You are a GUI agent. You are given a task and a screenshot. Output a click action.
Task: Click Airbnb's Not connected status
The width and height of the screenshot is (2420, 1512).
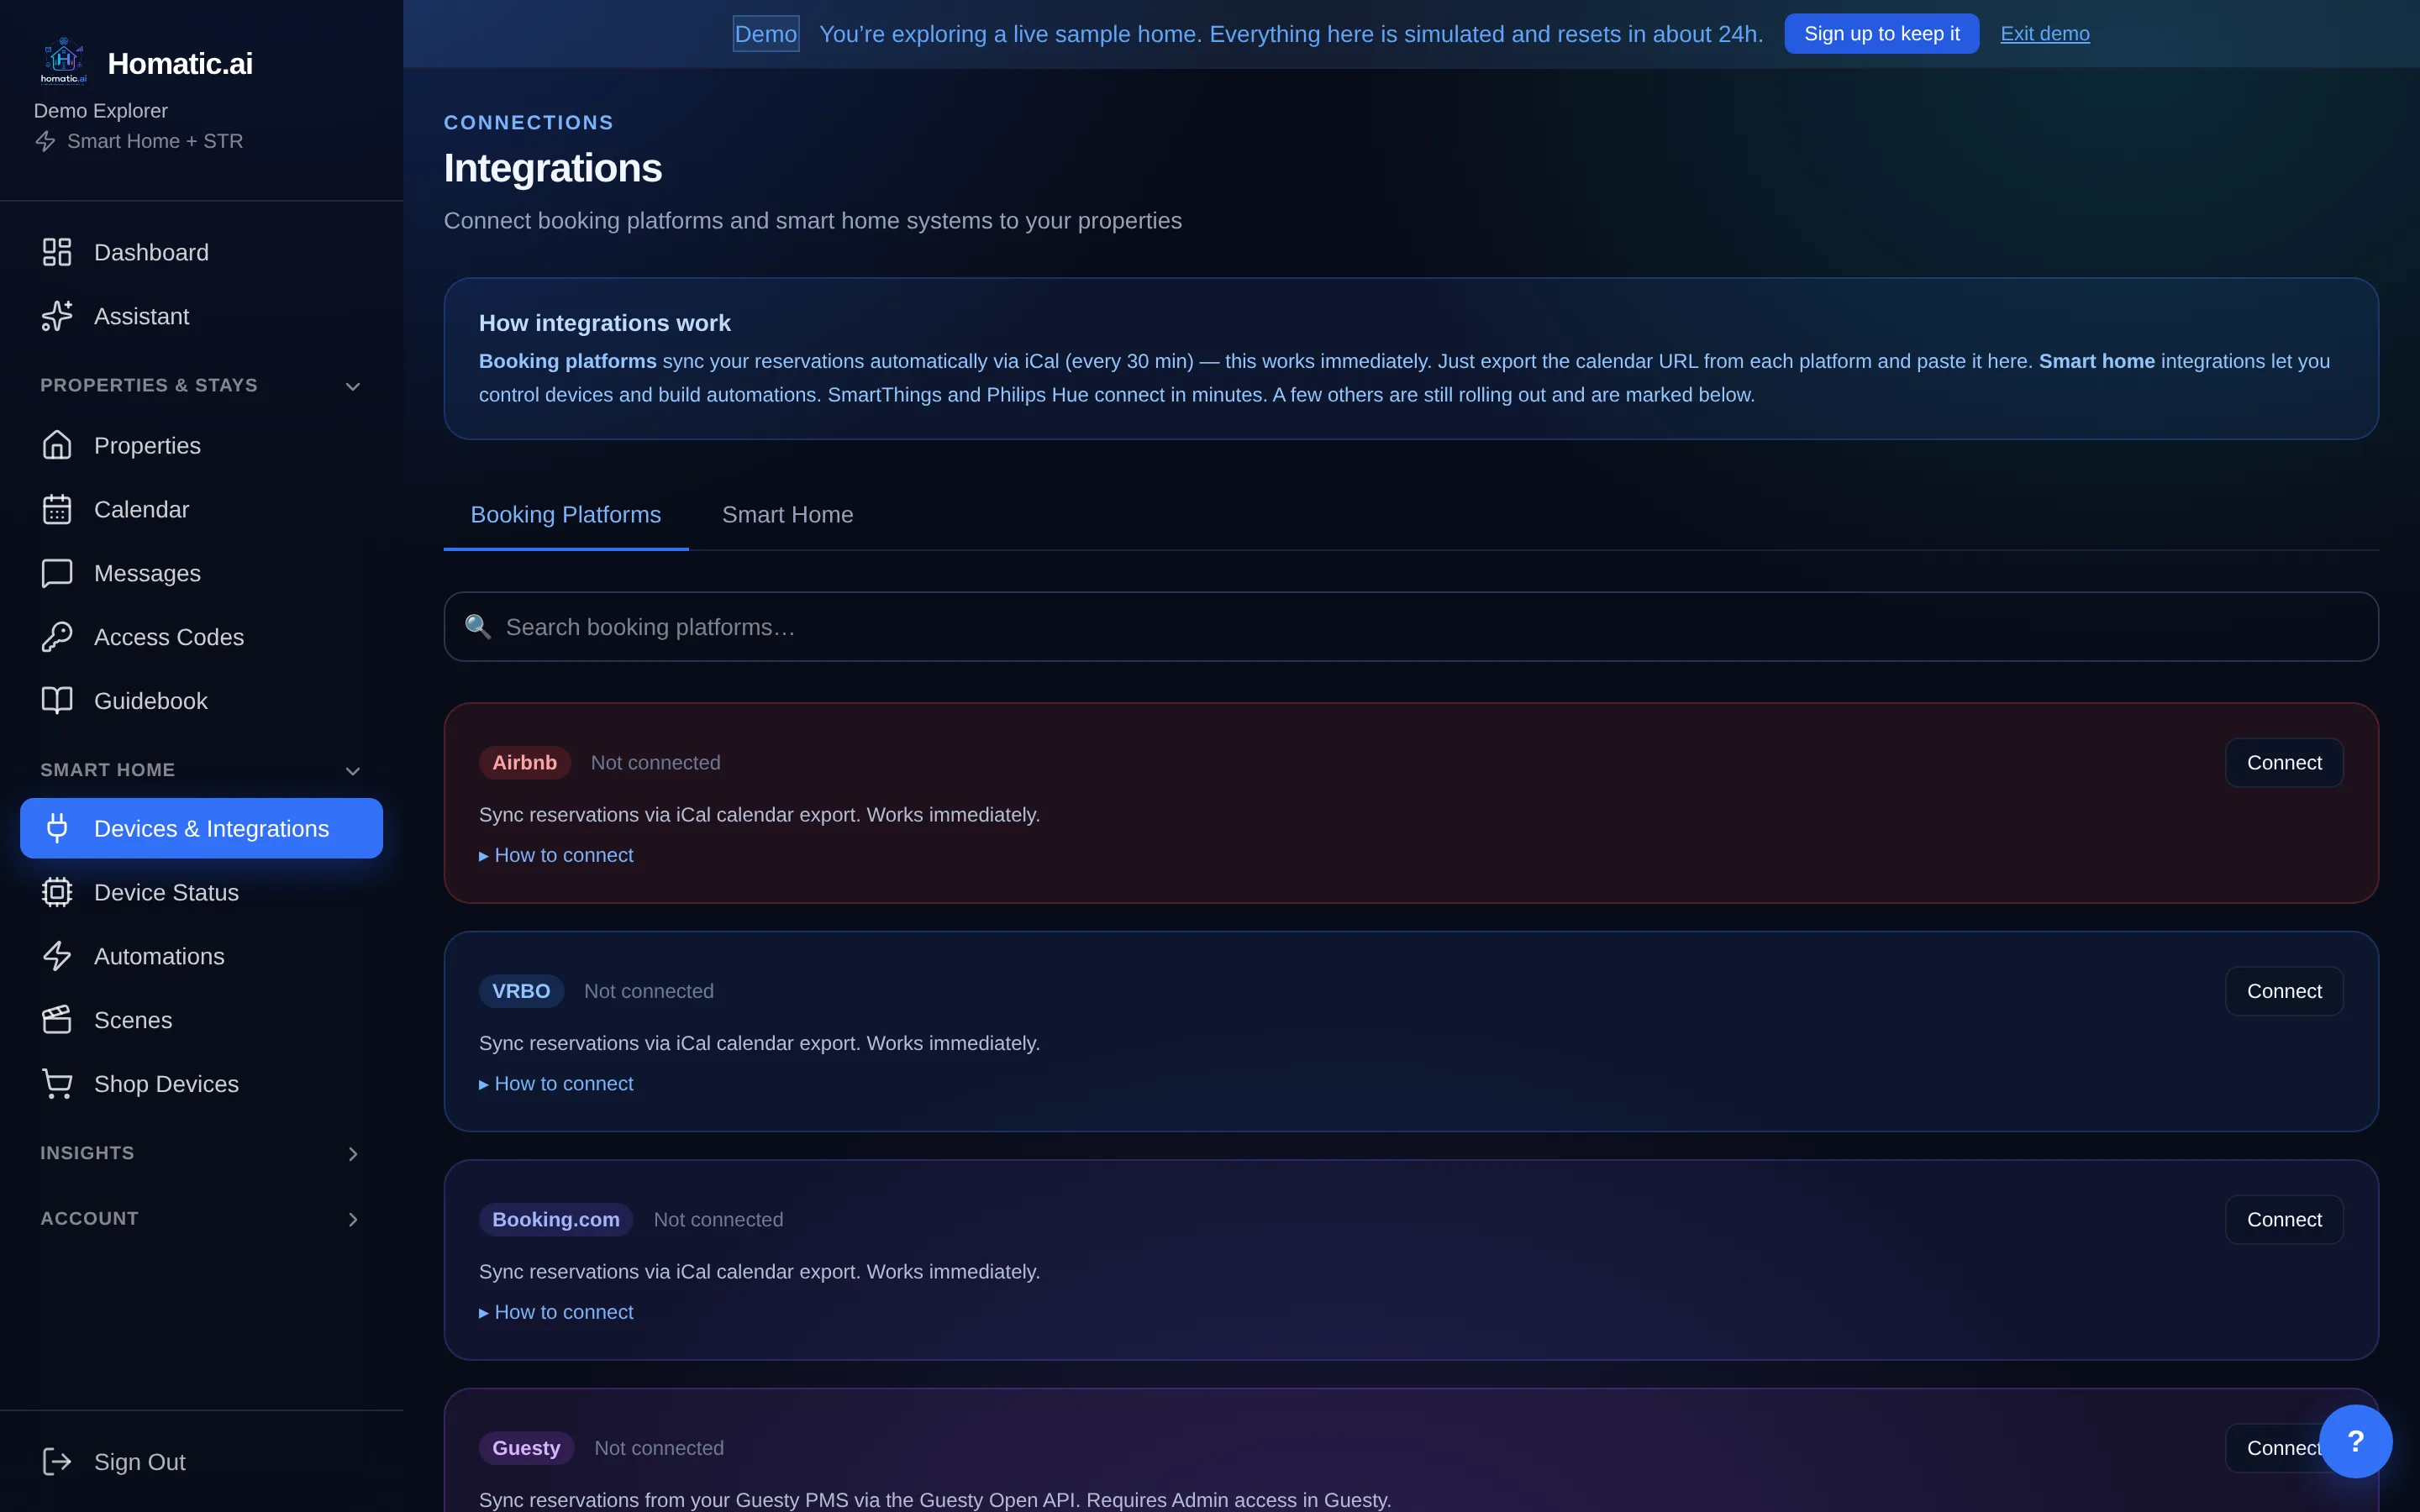(x=656, y=763)
